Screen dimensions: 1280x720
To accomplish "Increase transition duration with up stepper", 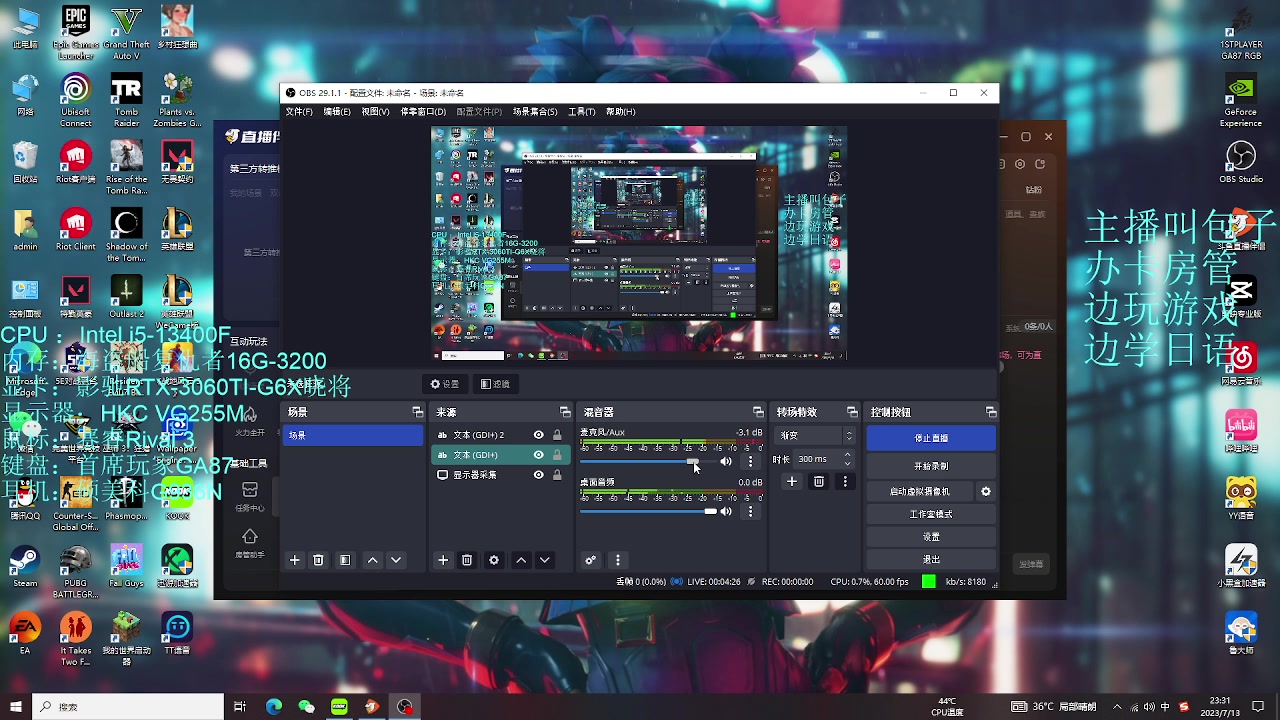I will click(848, 455).
